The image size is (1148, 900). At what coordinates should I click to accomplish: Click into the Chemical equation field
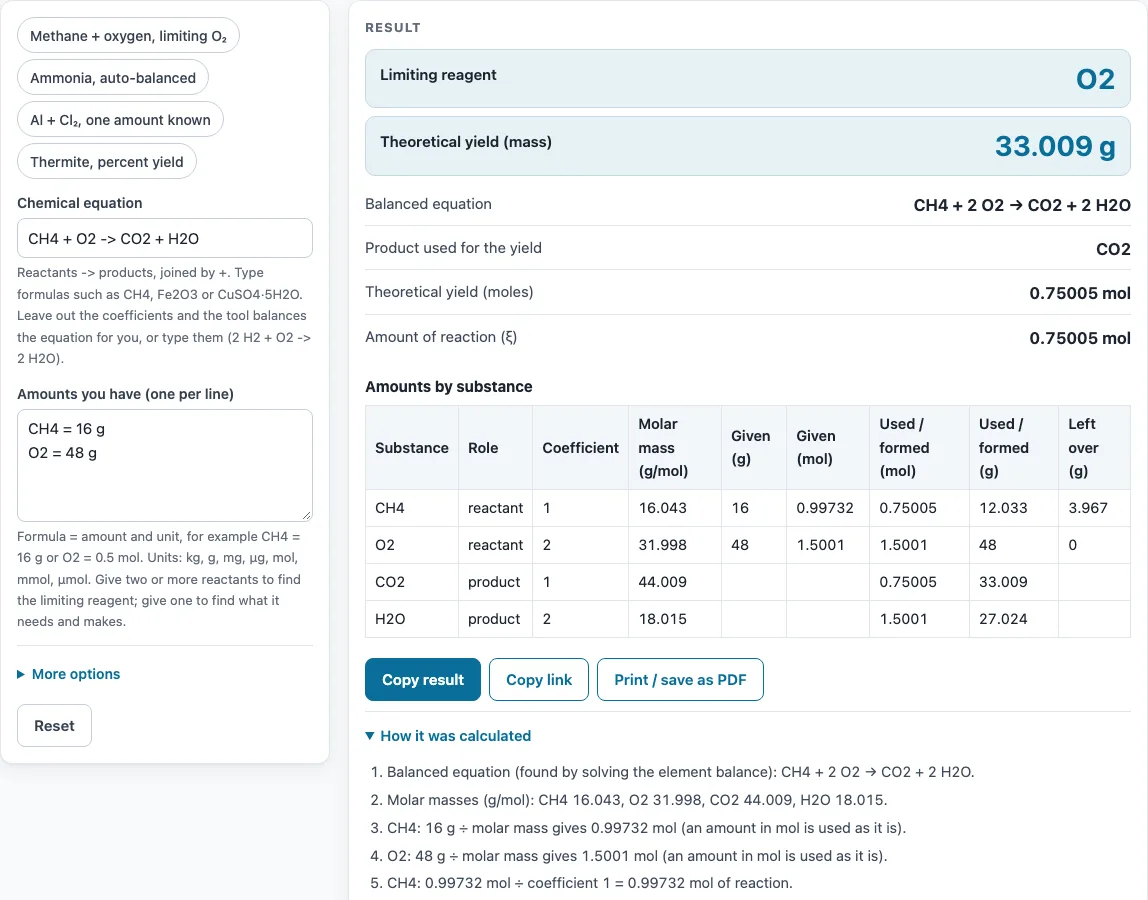(x=165, y=238)
